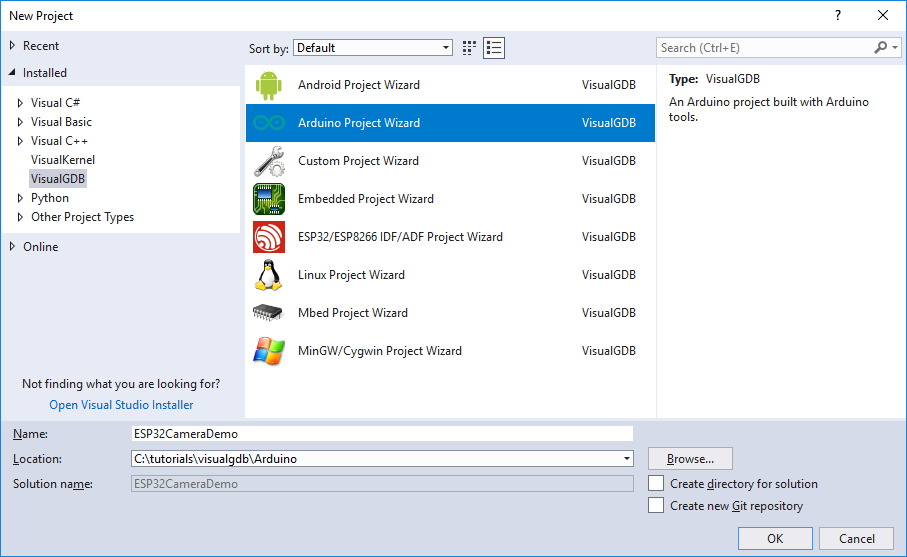Select Embedded Project Wizard text
Viewport: 907px width, 557px height.
coord(366,199)
